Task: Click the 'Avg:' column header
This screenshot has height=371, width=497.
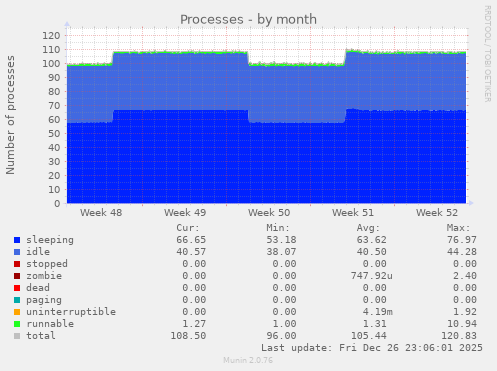Action: point(368,228)
